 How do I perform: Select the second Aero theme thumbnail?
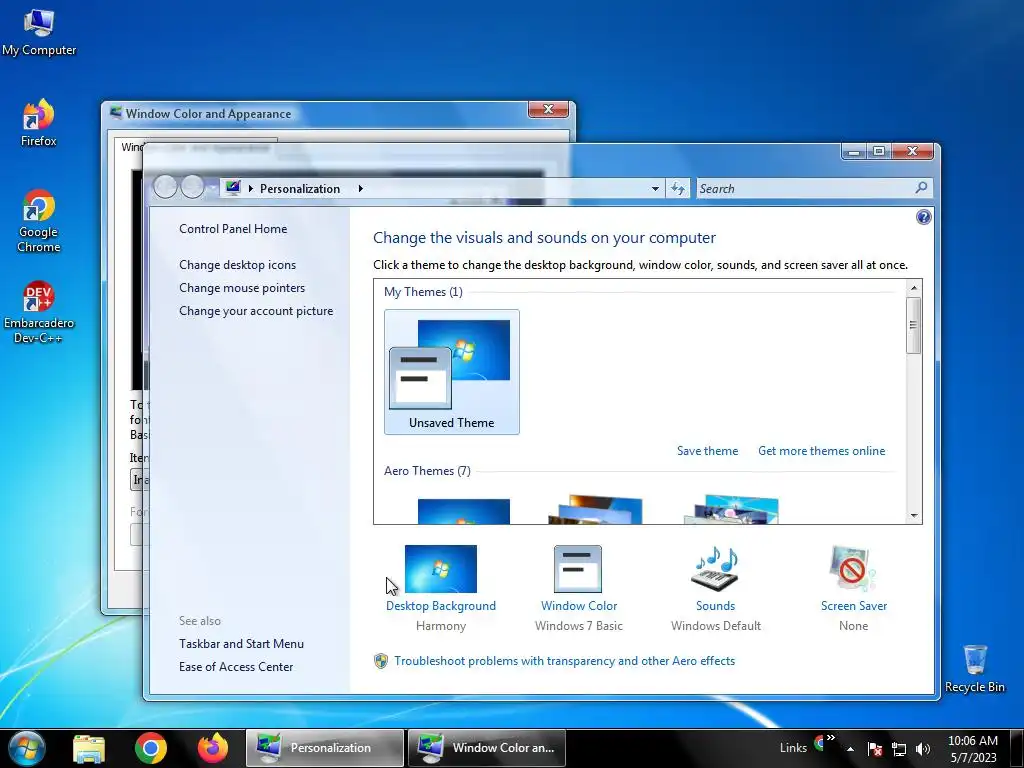pos(596,509)
